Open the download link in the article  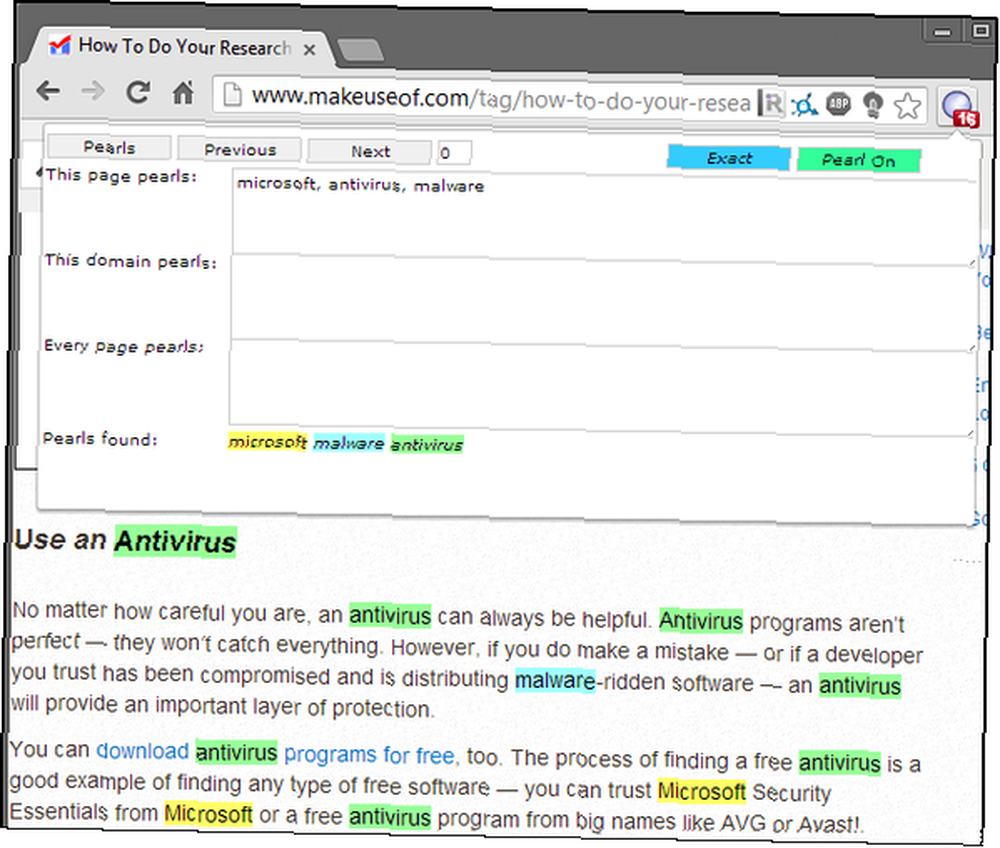(142, 750)
